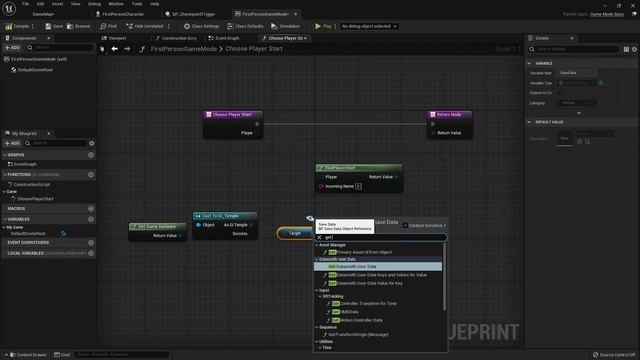The width and height of the screenshot is (640, 360).
Task: Close the FirstPersonGameMode tab
Action: (296, 14)
